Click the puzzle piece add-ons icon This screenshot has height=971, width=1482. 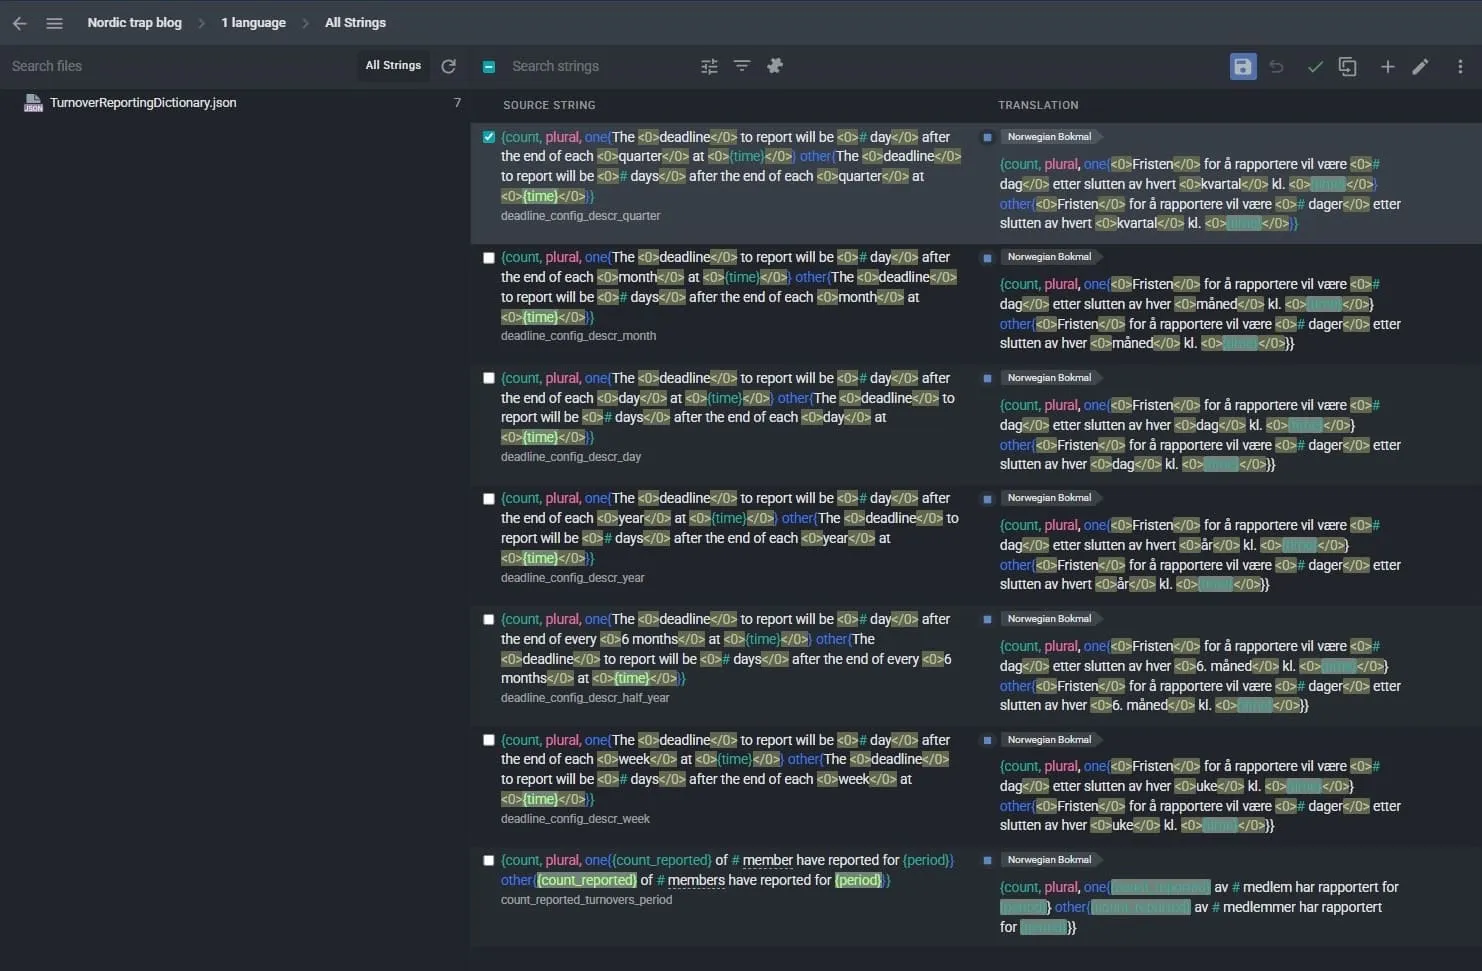[x=774, y=66]
